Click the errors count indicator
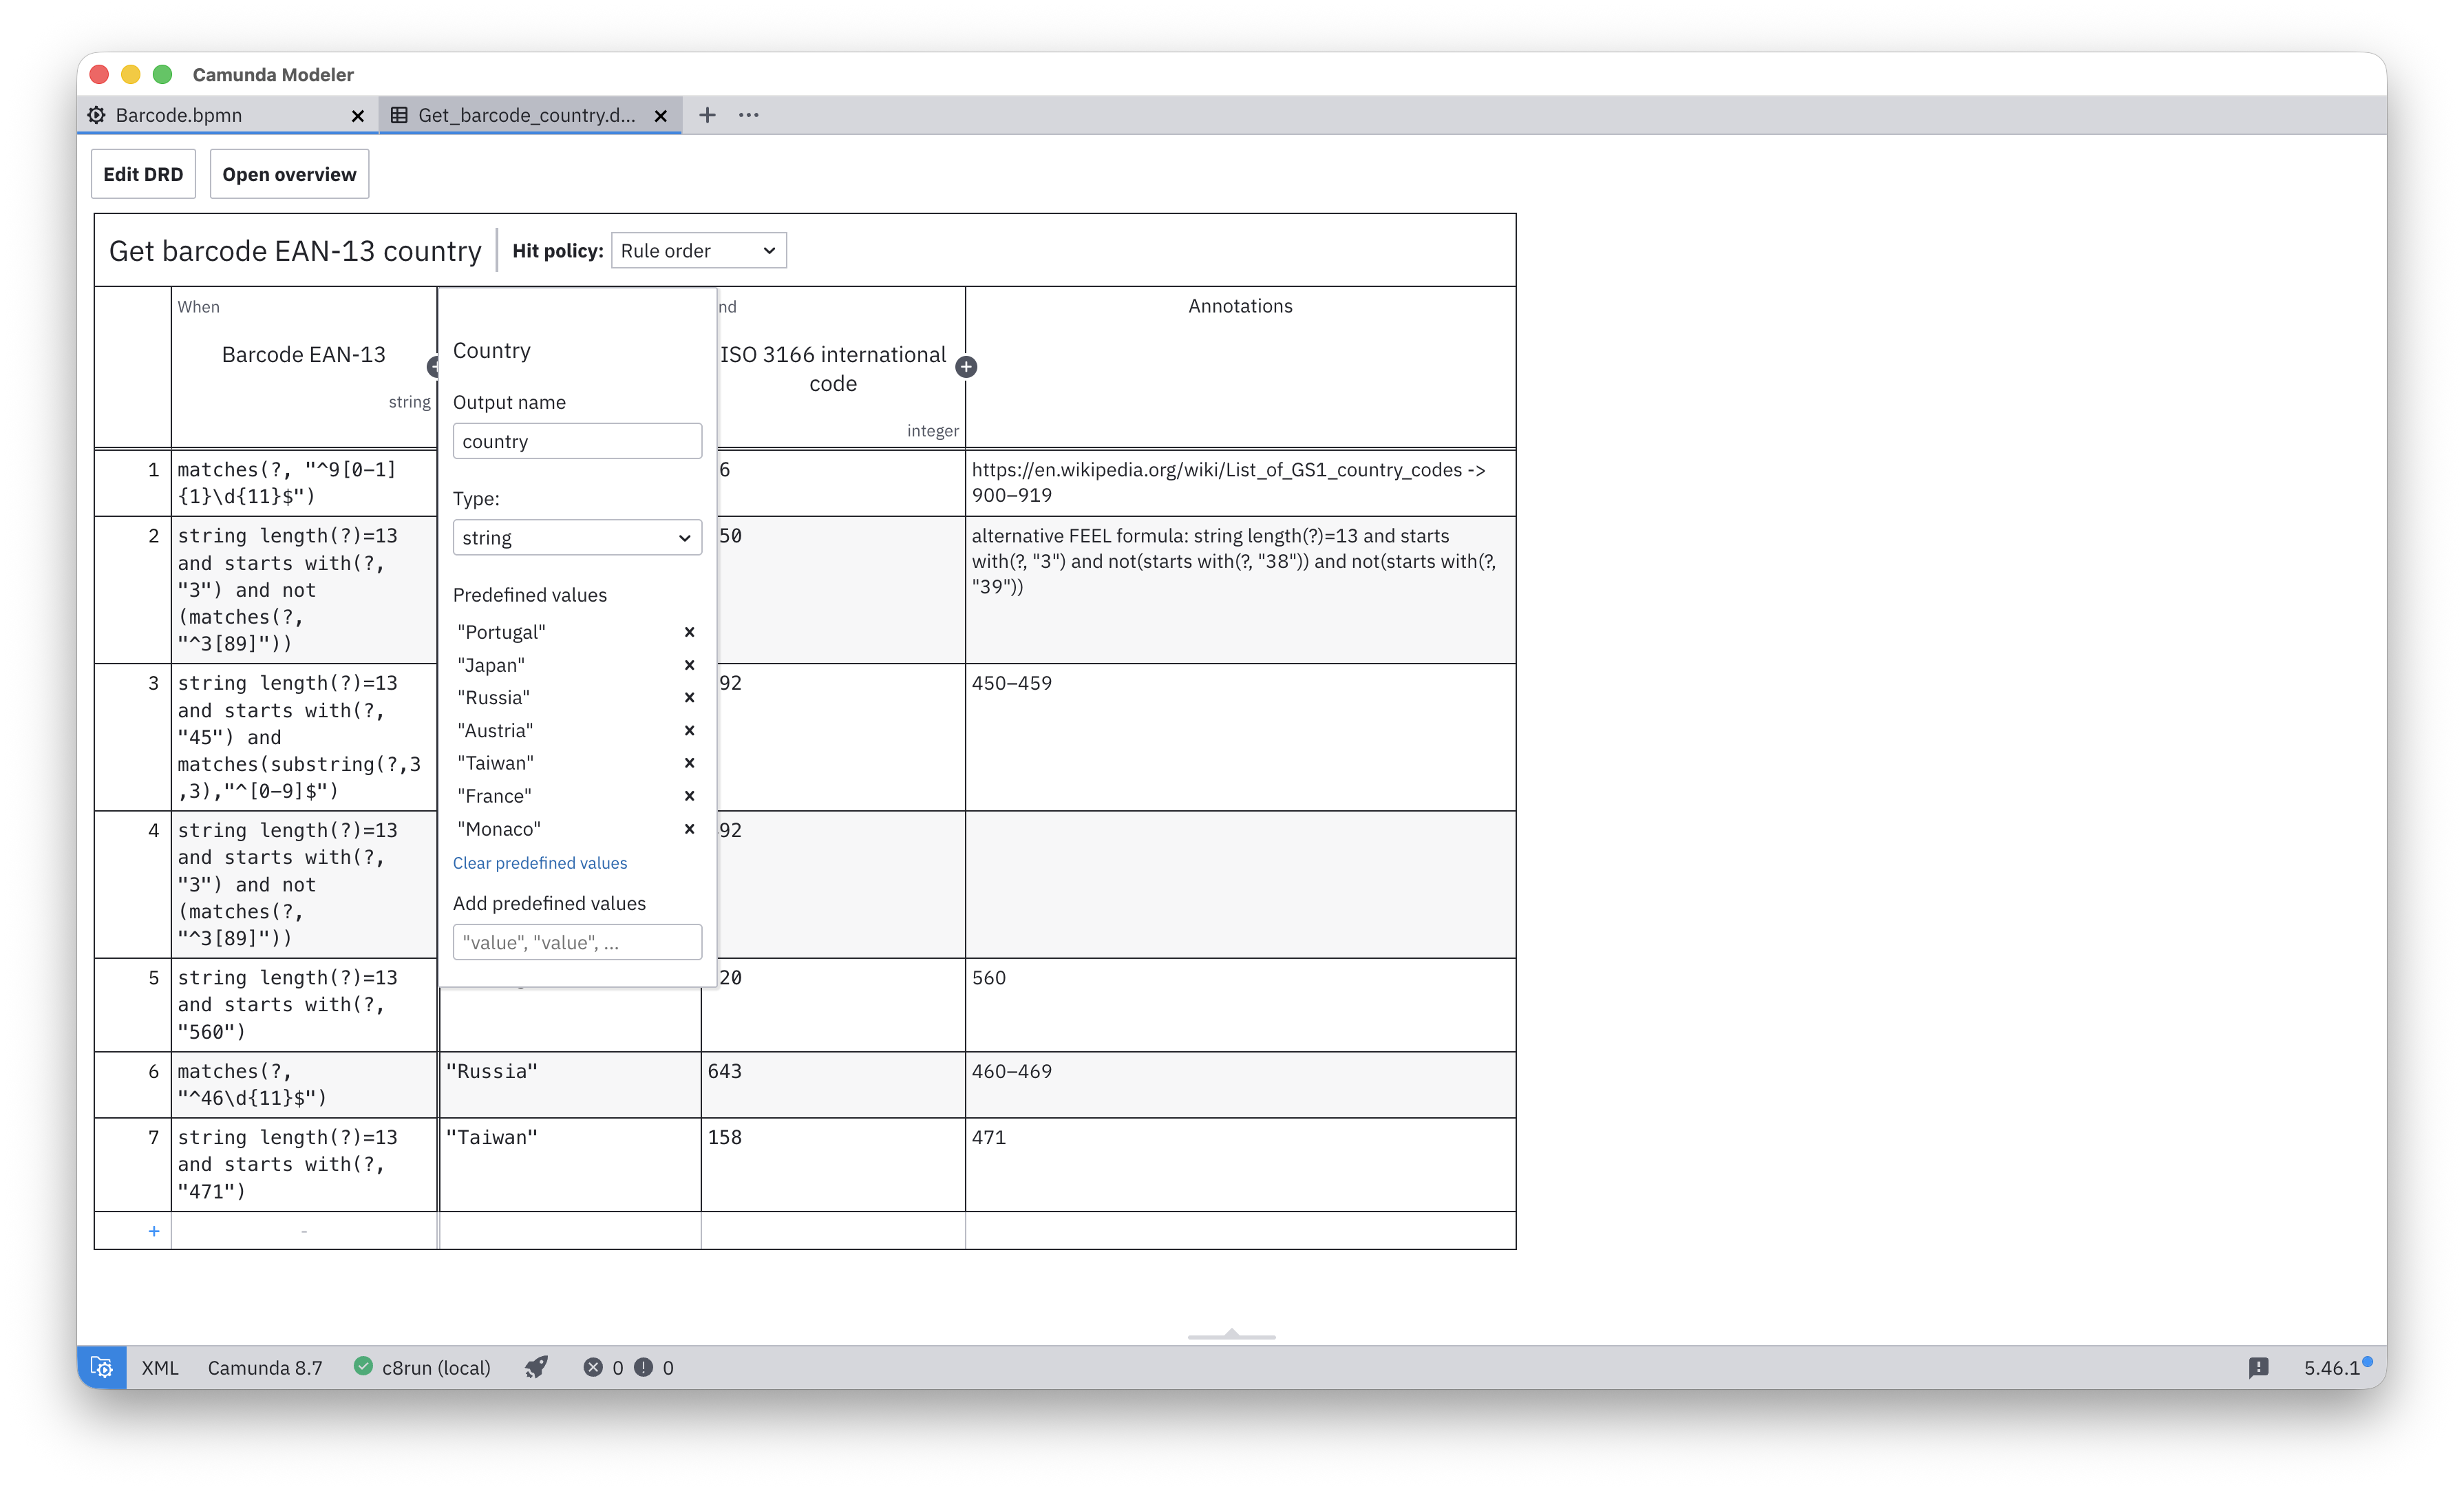This screenshot has height=1491, width=2464. tap(603, 1367)
